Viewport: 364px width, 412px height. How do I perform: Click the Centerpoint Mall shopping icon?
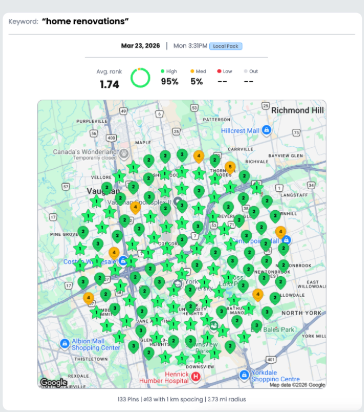pyautogui.click(x=287, y=239)
